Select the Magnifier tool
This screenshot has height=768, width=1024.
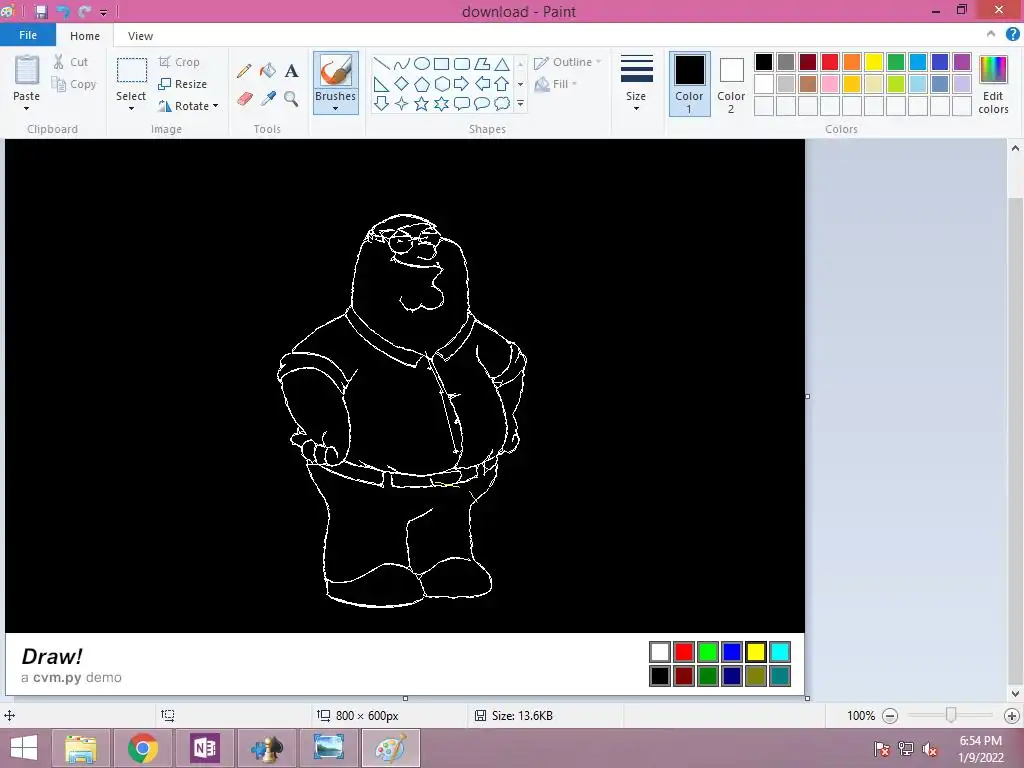(291, 99)
